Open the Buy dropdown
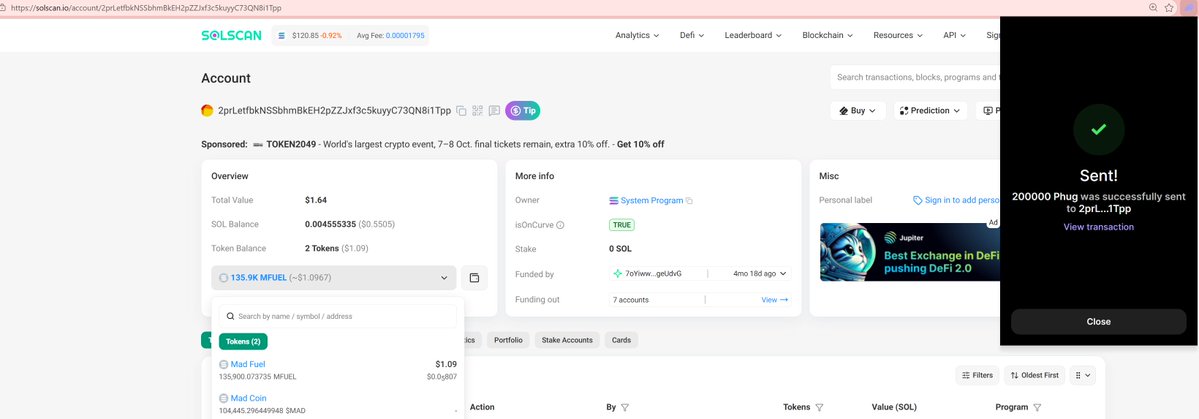 pyautogui.click(x=858, y=111)
